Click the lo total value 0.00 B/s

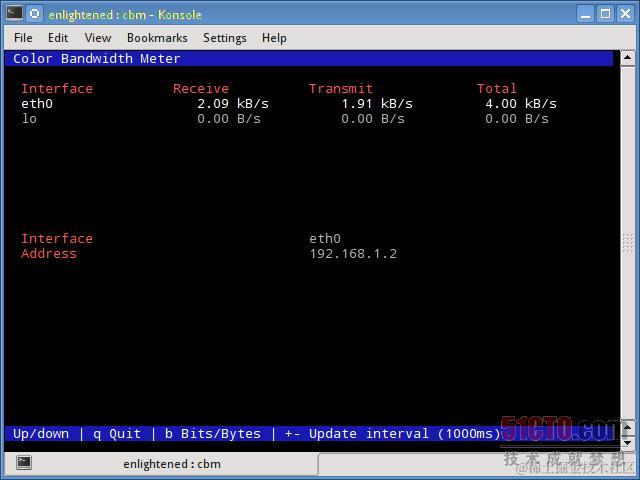[517, 119]
